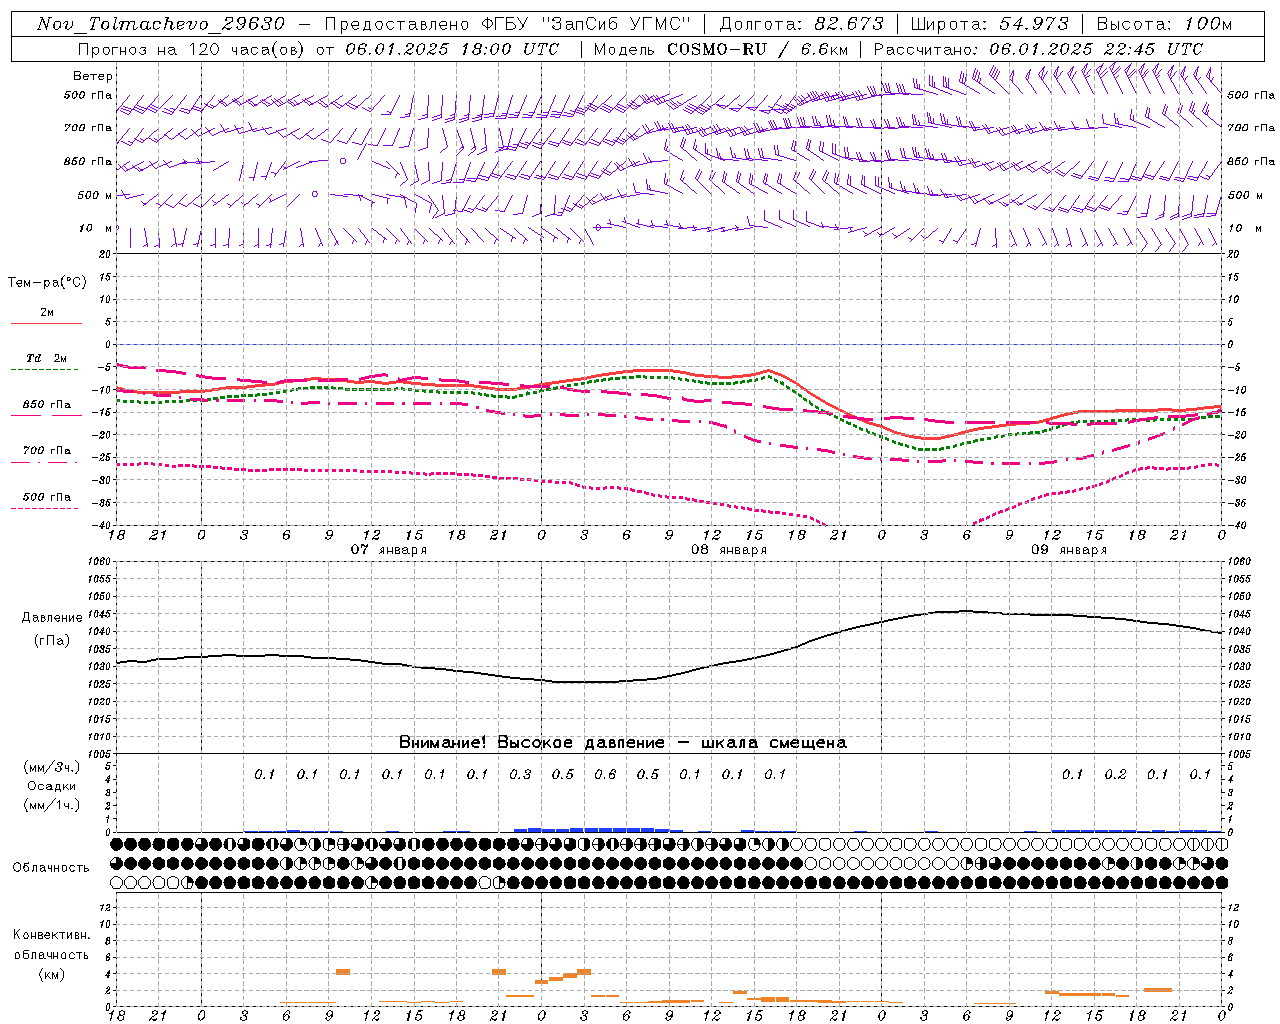
Task: Click the (мм/3ч.) precipitation unit label
Action: [52, 767]
